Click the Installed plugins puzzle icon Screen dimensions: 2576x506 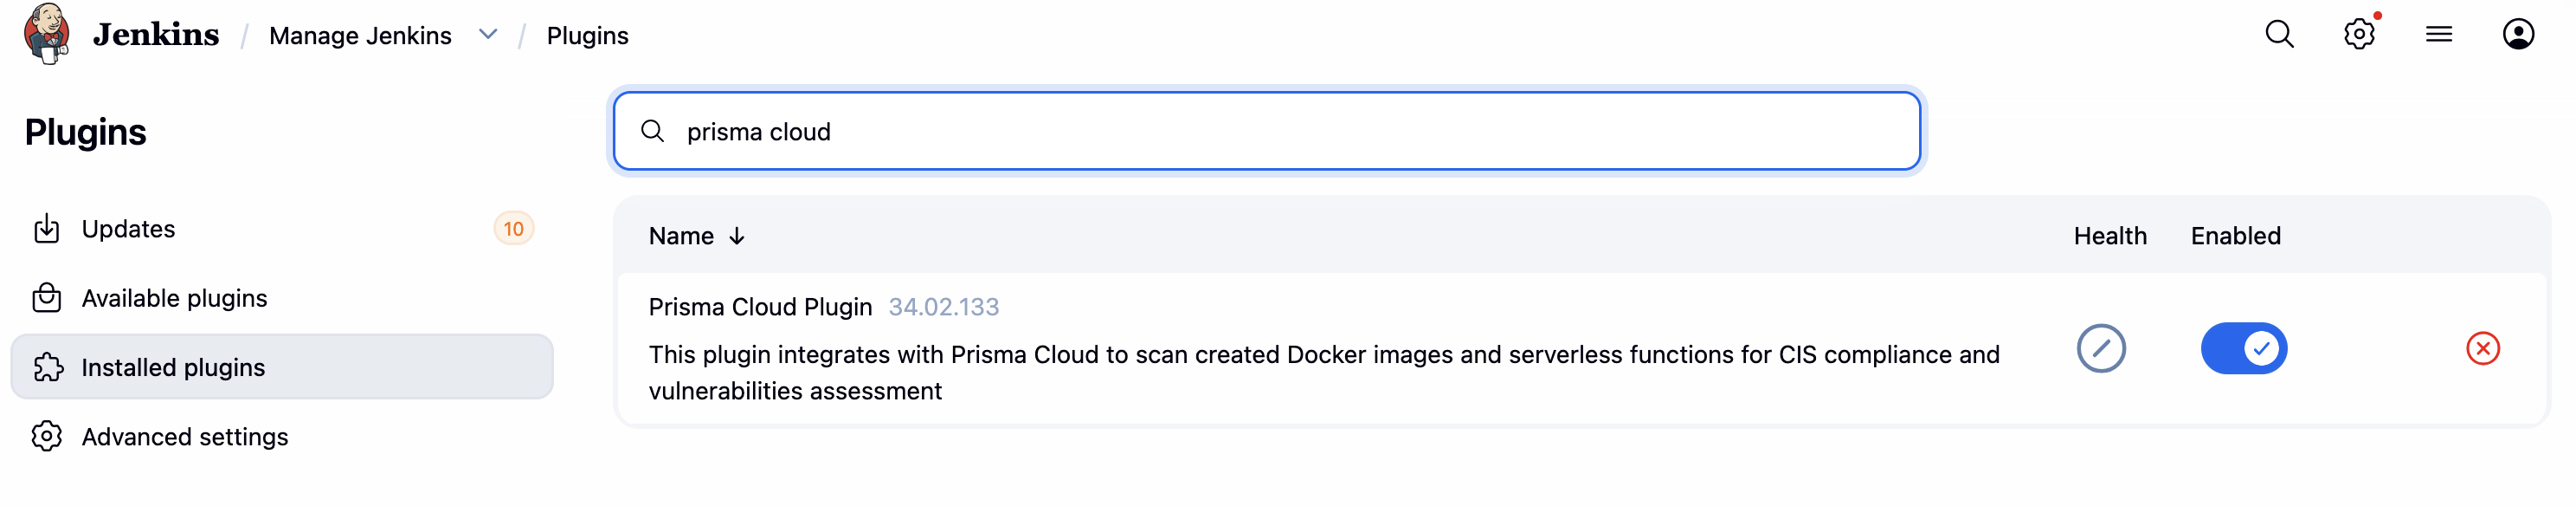click(47, 367)
